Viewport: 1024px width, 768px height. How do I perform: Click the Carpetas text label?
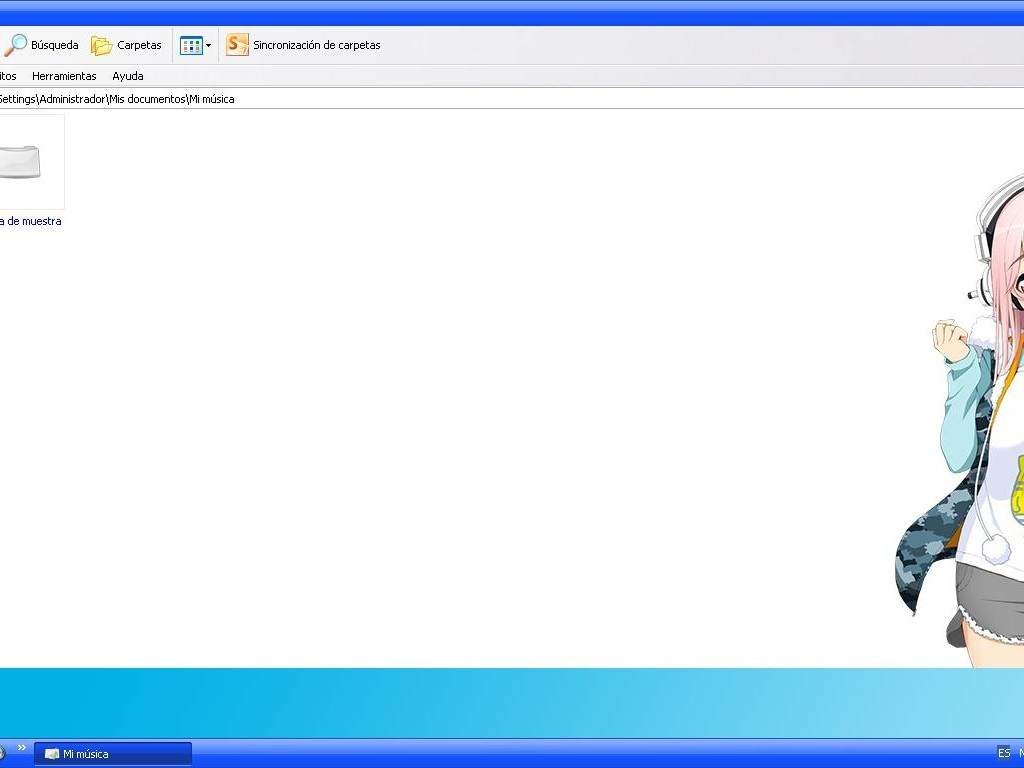tap(139, 45)
